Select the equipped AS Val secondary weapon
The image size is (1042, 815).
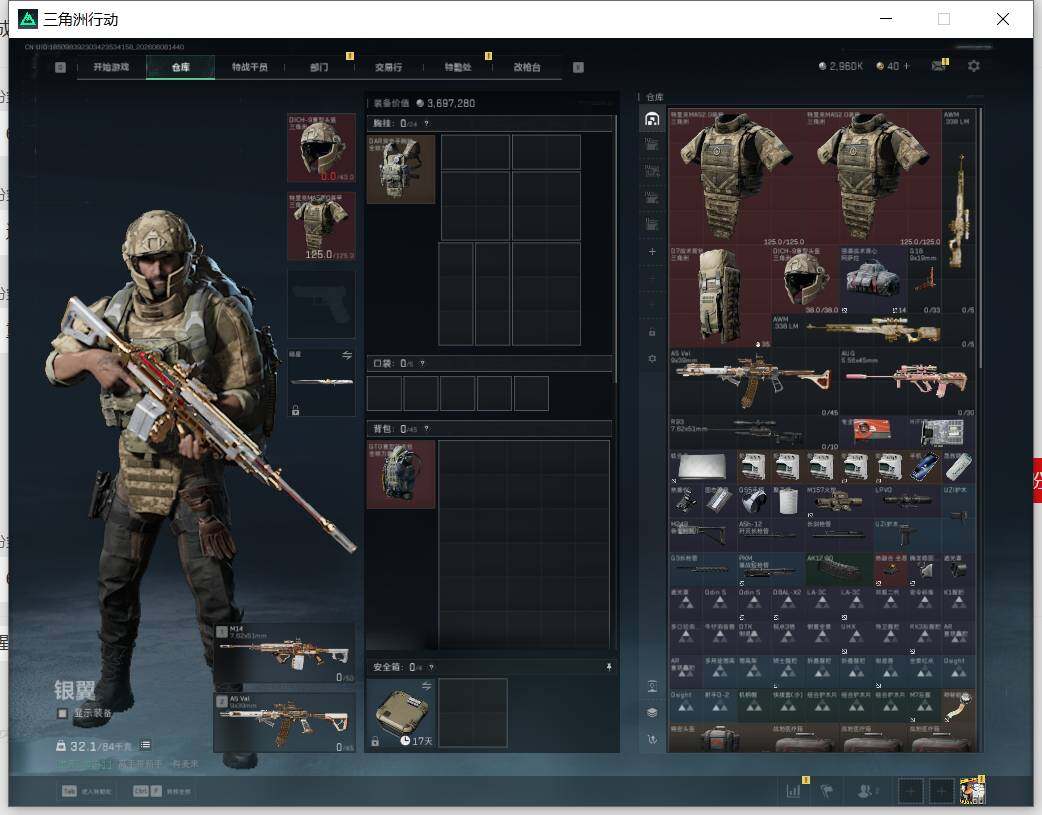284,723
